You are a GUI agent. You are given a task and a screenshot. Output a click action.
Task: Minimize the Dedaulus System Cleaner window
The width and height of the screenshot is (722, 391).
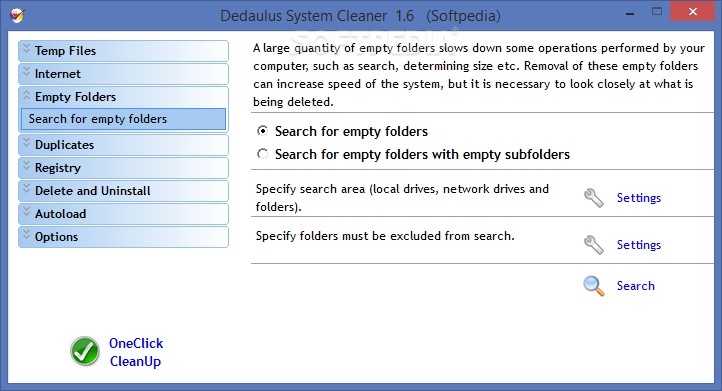[x=630, y=14]
